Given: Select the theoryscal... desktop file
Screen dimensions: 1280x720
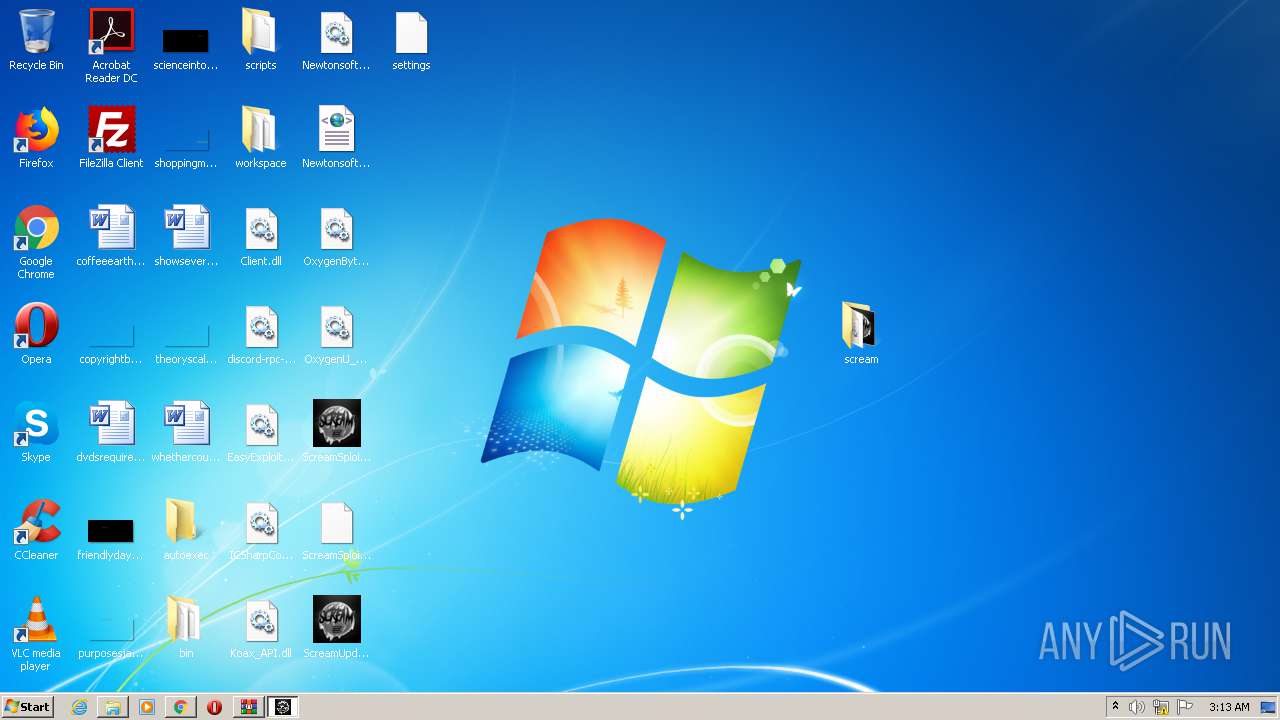Looking at the screenshot, I should click(186, 334).
